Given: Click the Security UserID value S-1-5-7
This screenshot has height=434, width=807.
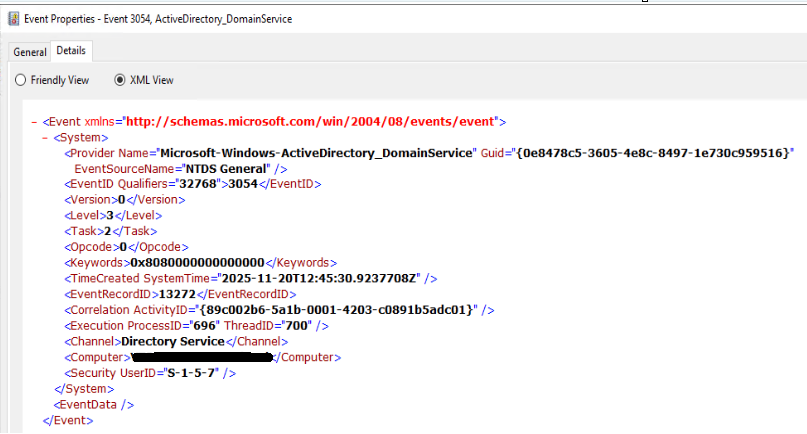Looking at the screenshot, I should (x=190, y=373).
